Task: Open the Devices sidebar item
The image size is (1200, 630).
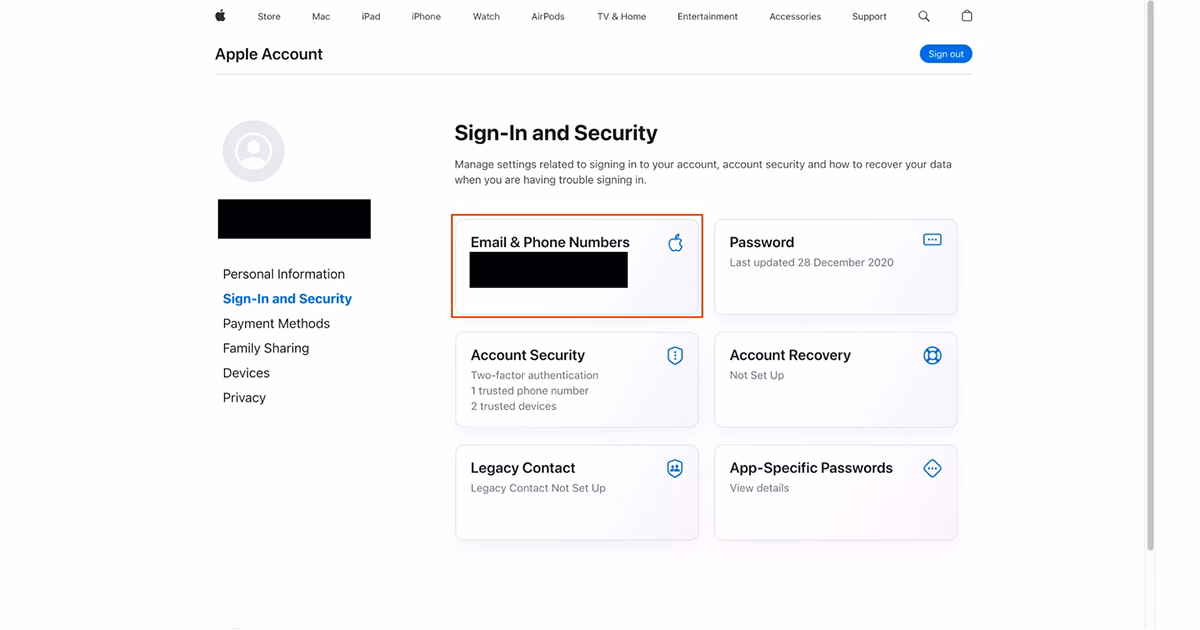Action: click(246, 373)
